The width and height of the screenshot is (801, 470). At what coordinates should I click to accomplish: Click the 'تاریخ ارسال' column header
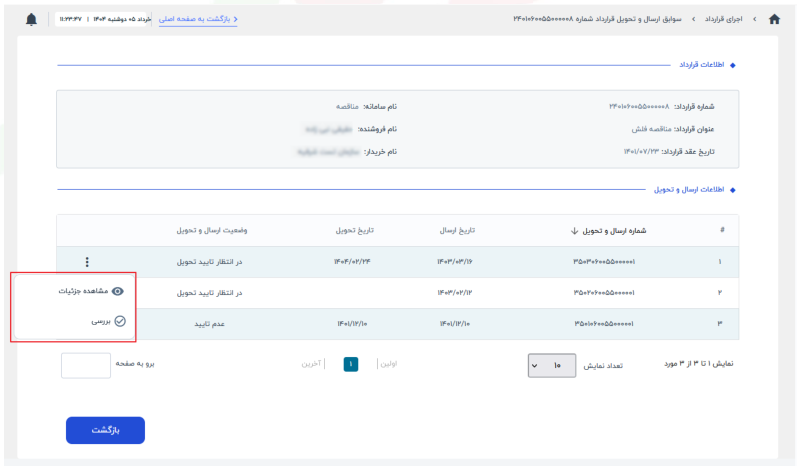(x=457, y=230)
